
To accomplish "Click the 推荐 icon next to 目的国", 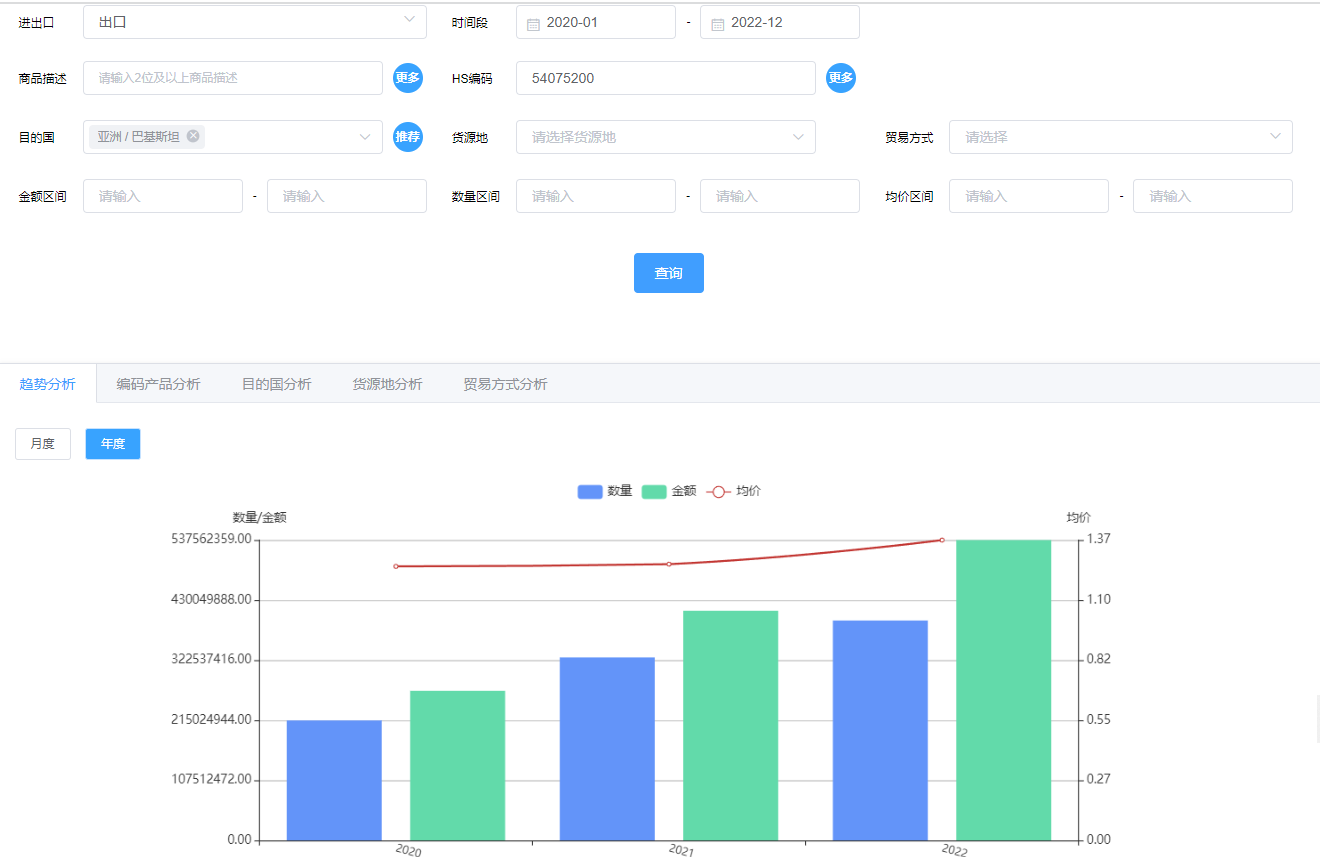I will pyautogui.click(x=408, y=137).
